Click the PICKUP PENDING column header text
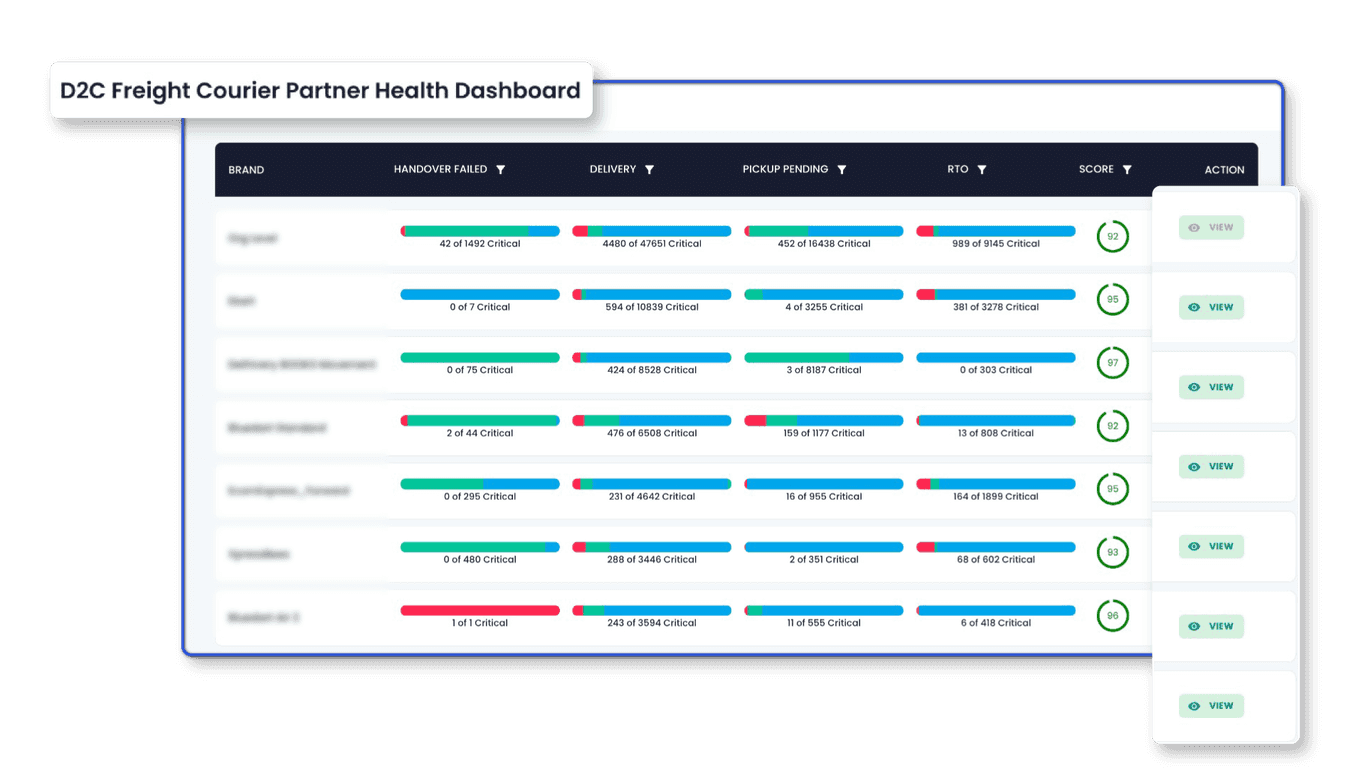The height and width of the screenshot is (768, 1366). click(x=785, y=170)
